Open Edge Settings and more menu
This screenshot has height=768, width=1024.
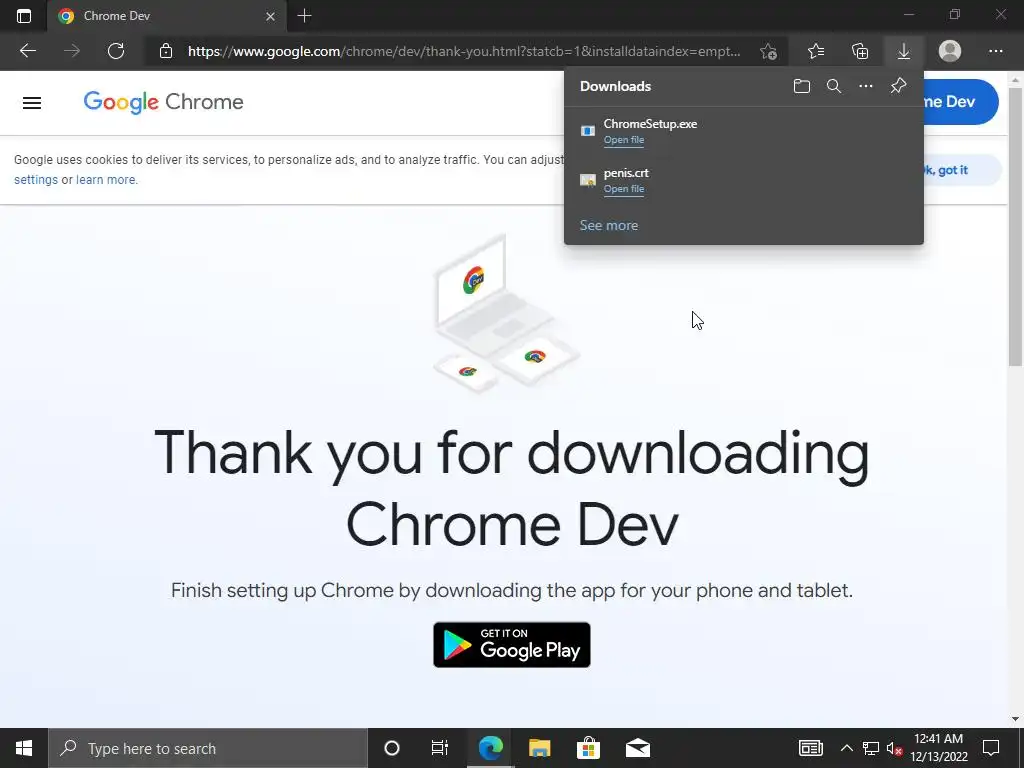[x=995, y=51]
